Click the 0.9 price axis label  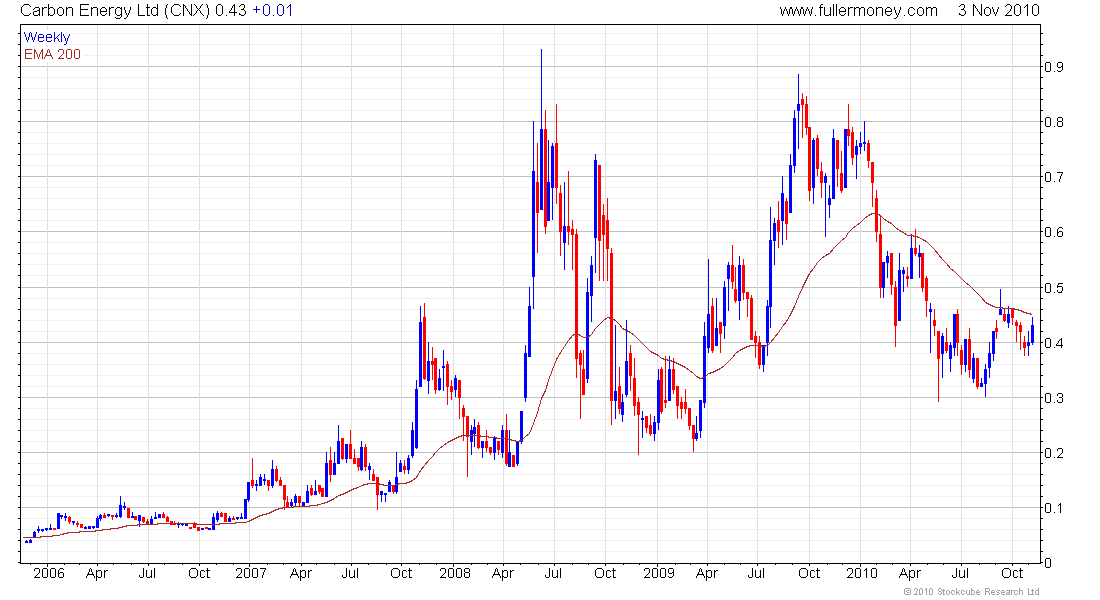coord(1054,67)
